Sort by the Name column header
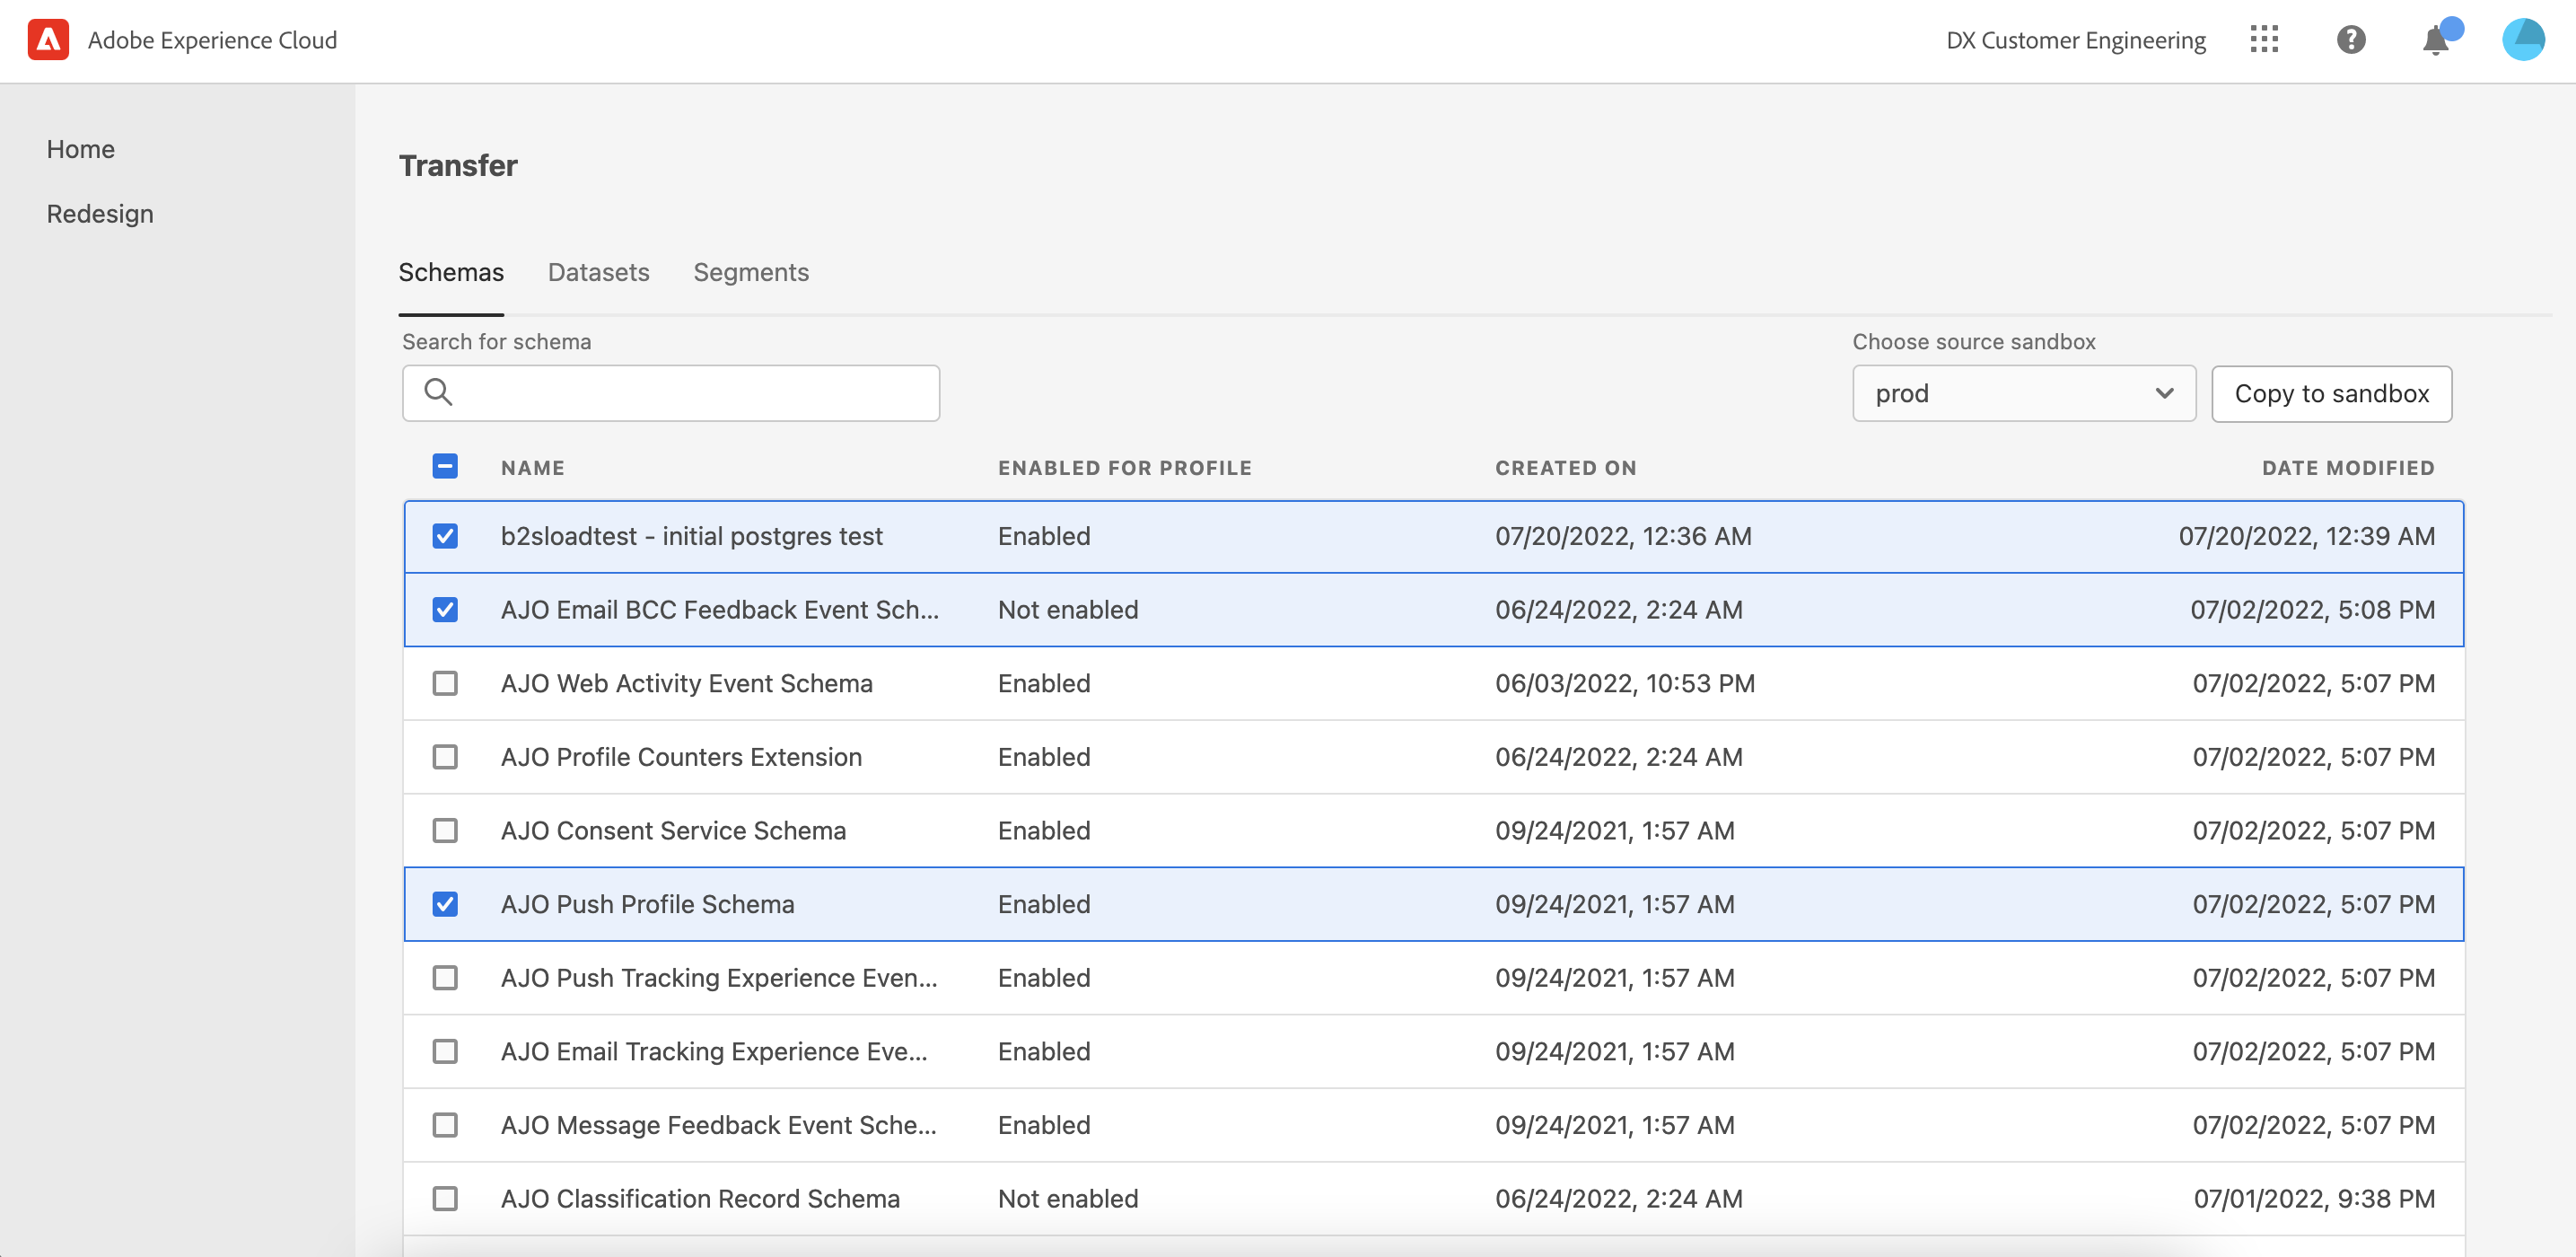The image size is (2576, 1257). pyautogui.click(x=532, y=468)
